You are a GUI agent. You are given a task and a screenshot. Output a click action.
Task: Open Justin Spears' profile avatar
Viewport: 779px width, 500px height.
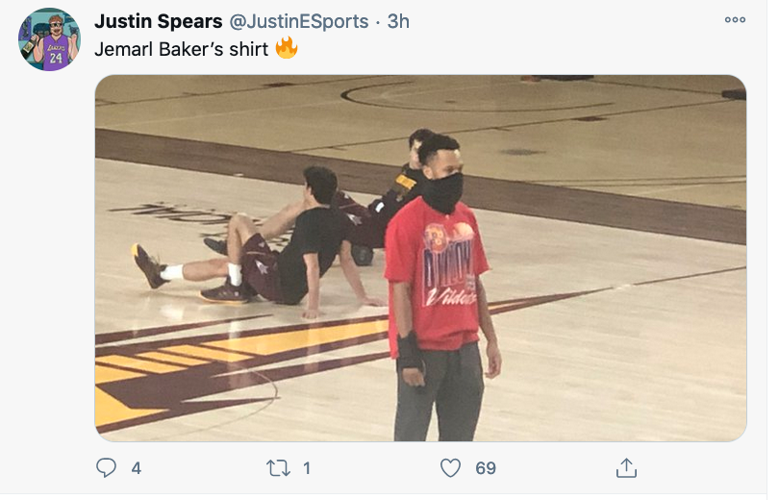tap(49, 40)
